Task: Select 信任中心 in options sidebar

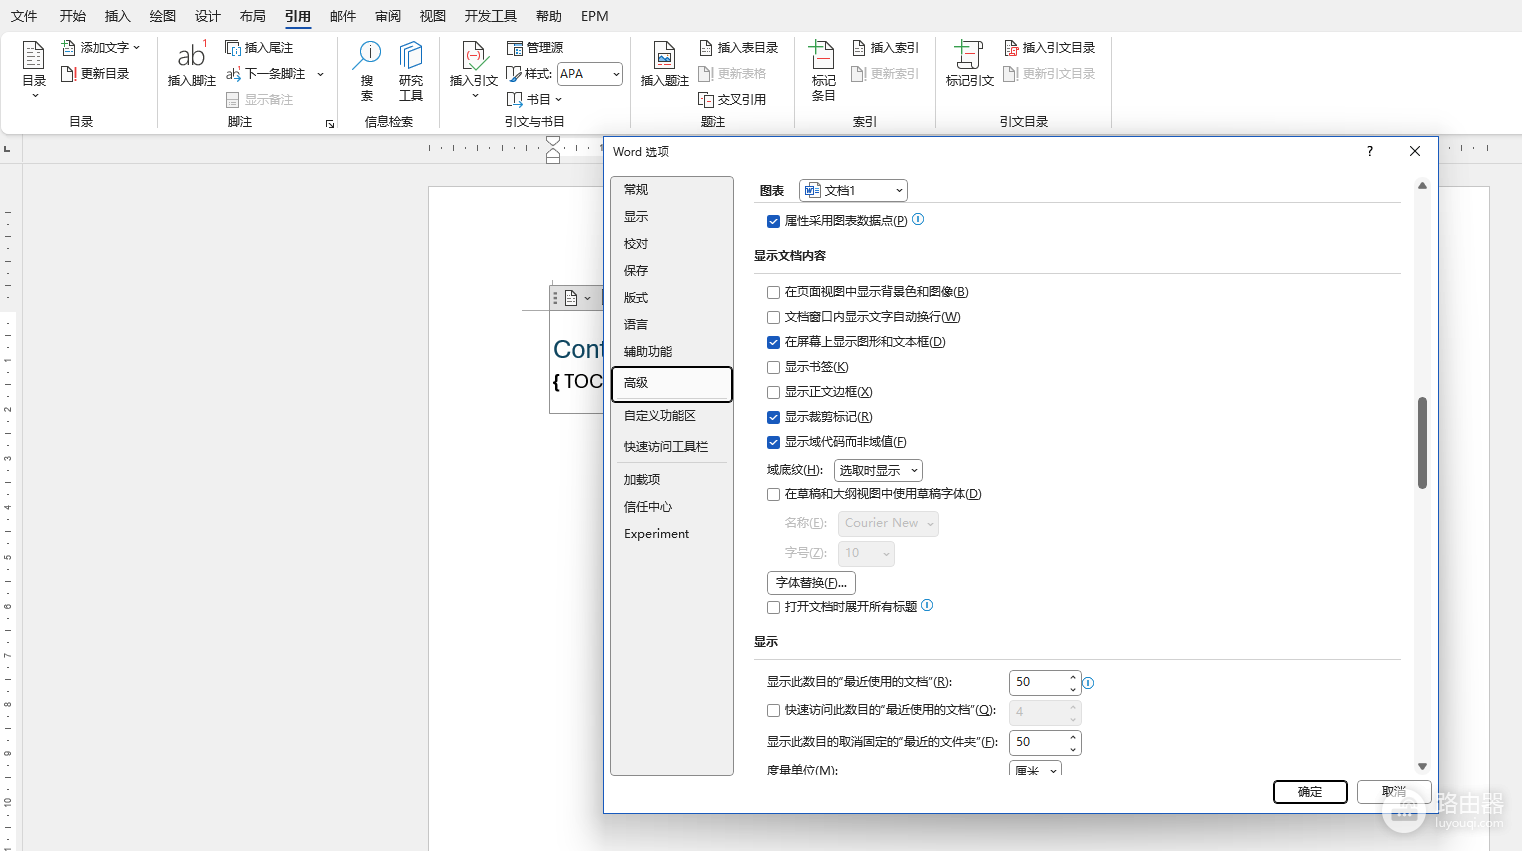Action: (x=671, y=506)
